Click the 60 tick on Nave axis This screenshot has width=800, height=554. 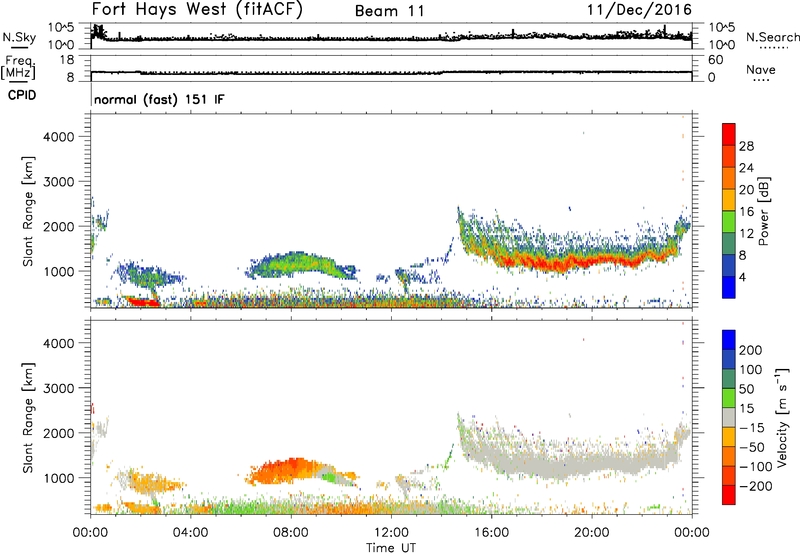click(x=715, y=60)
